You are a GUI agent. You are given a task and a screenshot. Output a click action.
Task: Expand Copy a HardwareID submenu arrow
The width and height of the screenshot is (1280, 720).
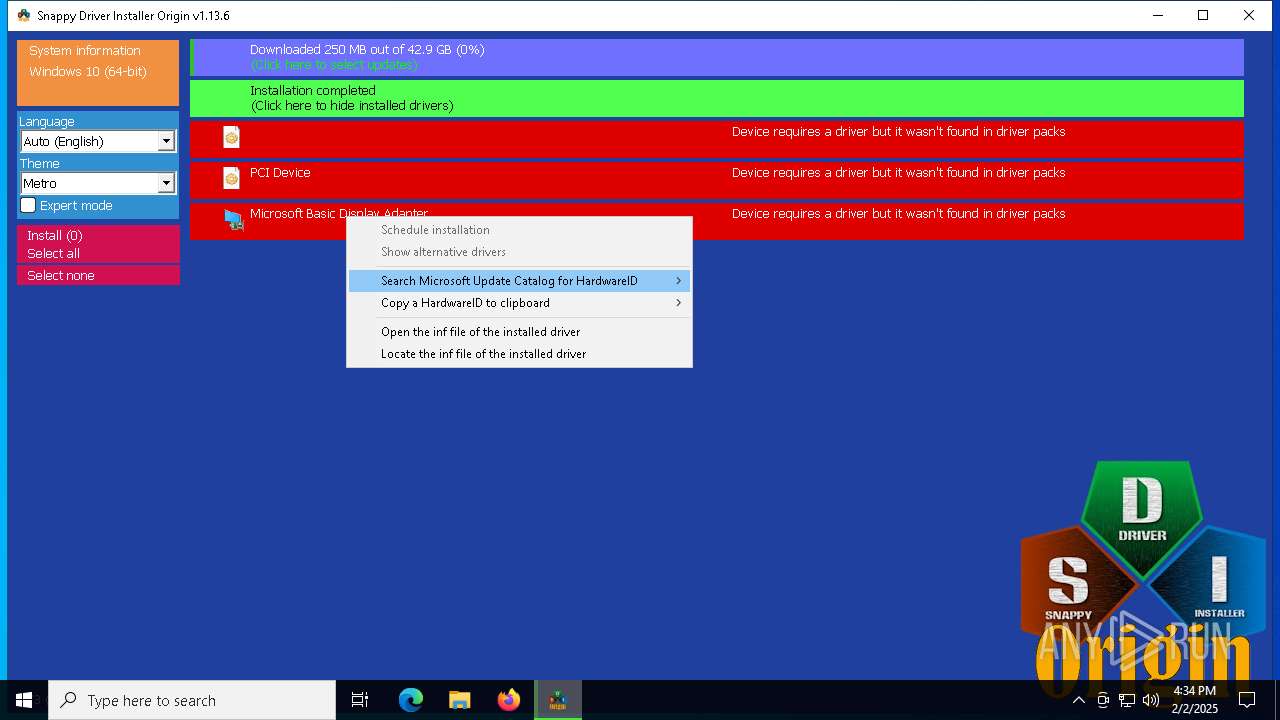[678, 303]
